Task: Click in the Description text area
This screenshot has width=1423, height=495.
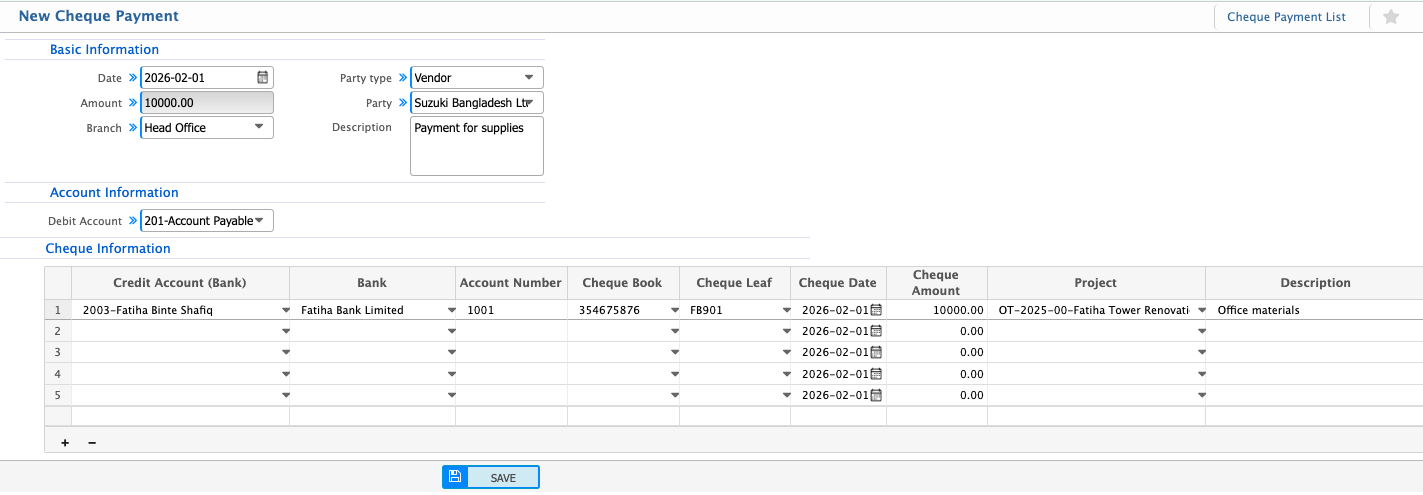Action: point(477,146)
